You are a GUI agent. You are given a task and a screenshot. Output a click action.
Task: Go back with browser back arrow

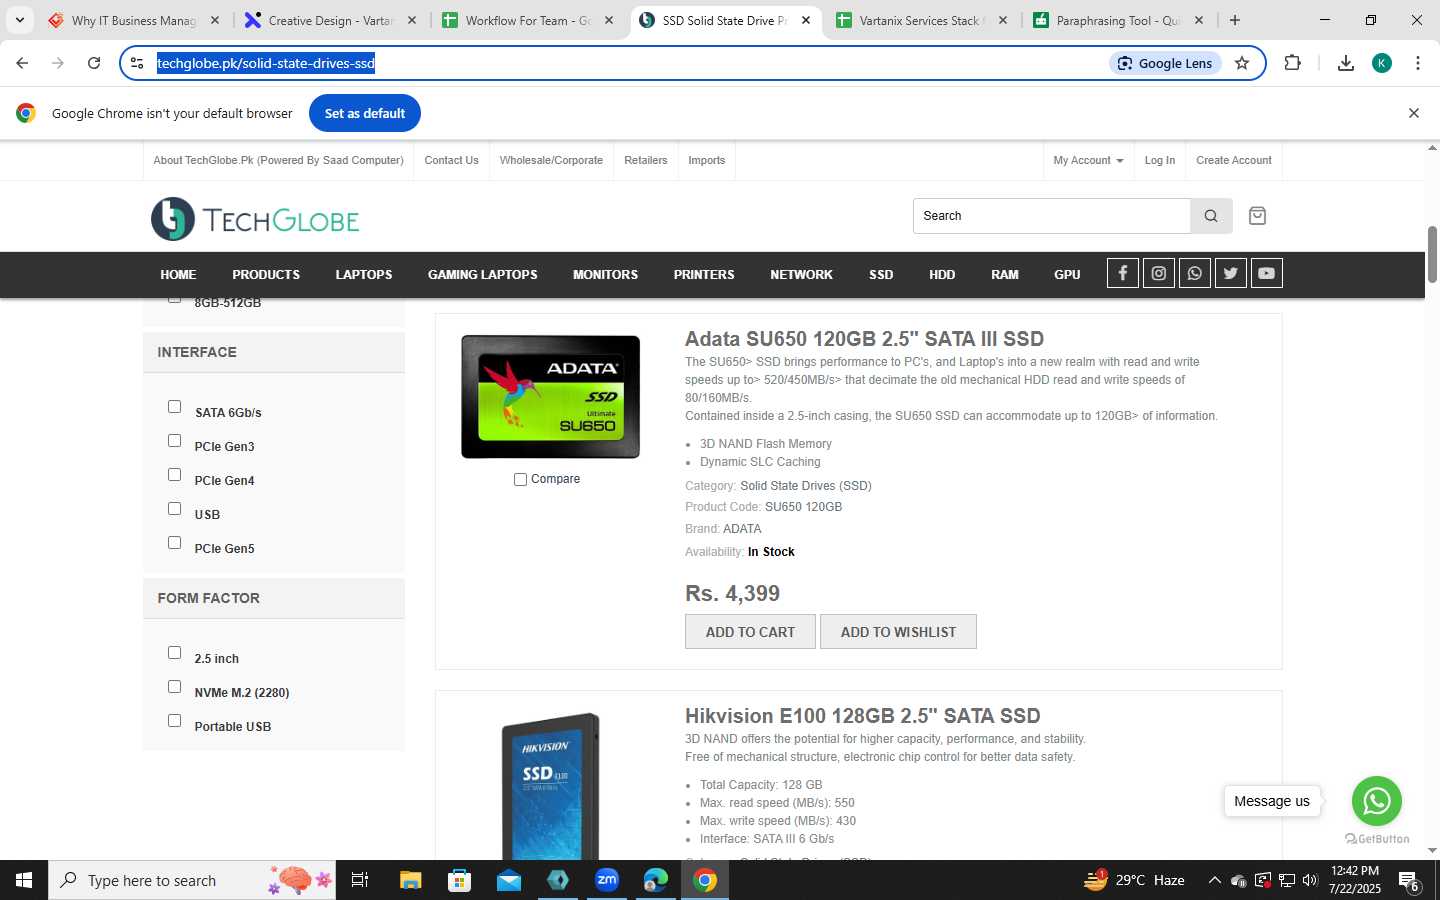(x=22, y=63)
